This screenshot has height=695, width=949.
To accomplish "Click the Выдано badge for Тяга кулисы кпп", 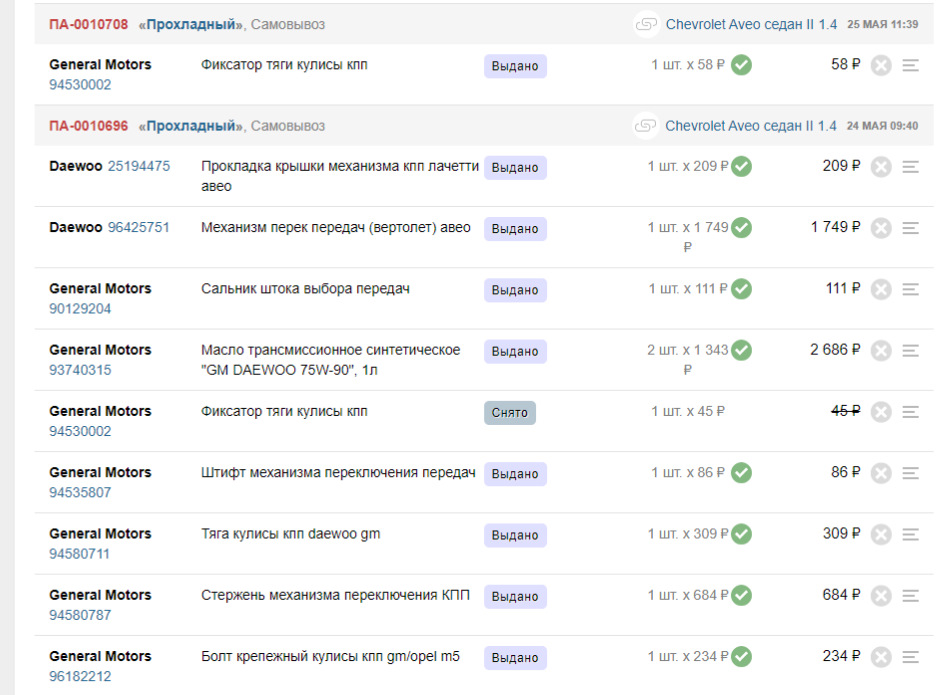I will coord(515,535).
